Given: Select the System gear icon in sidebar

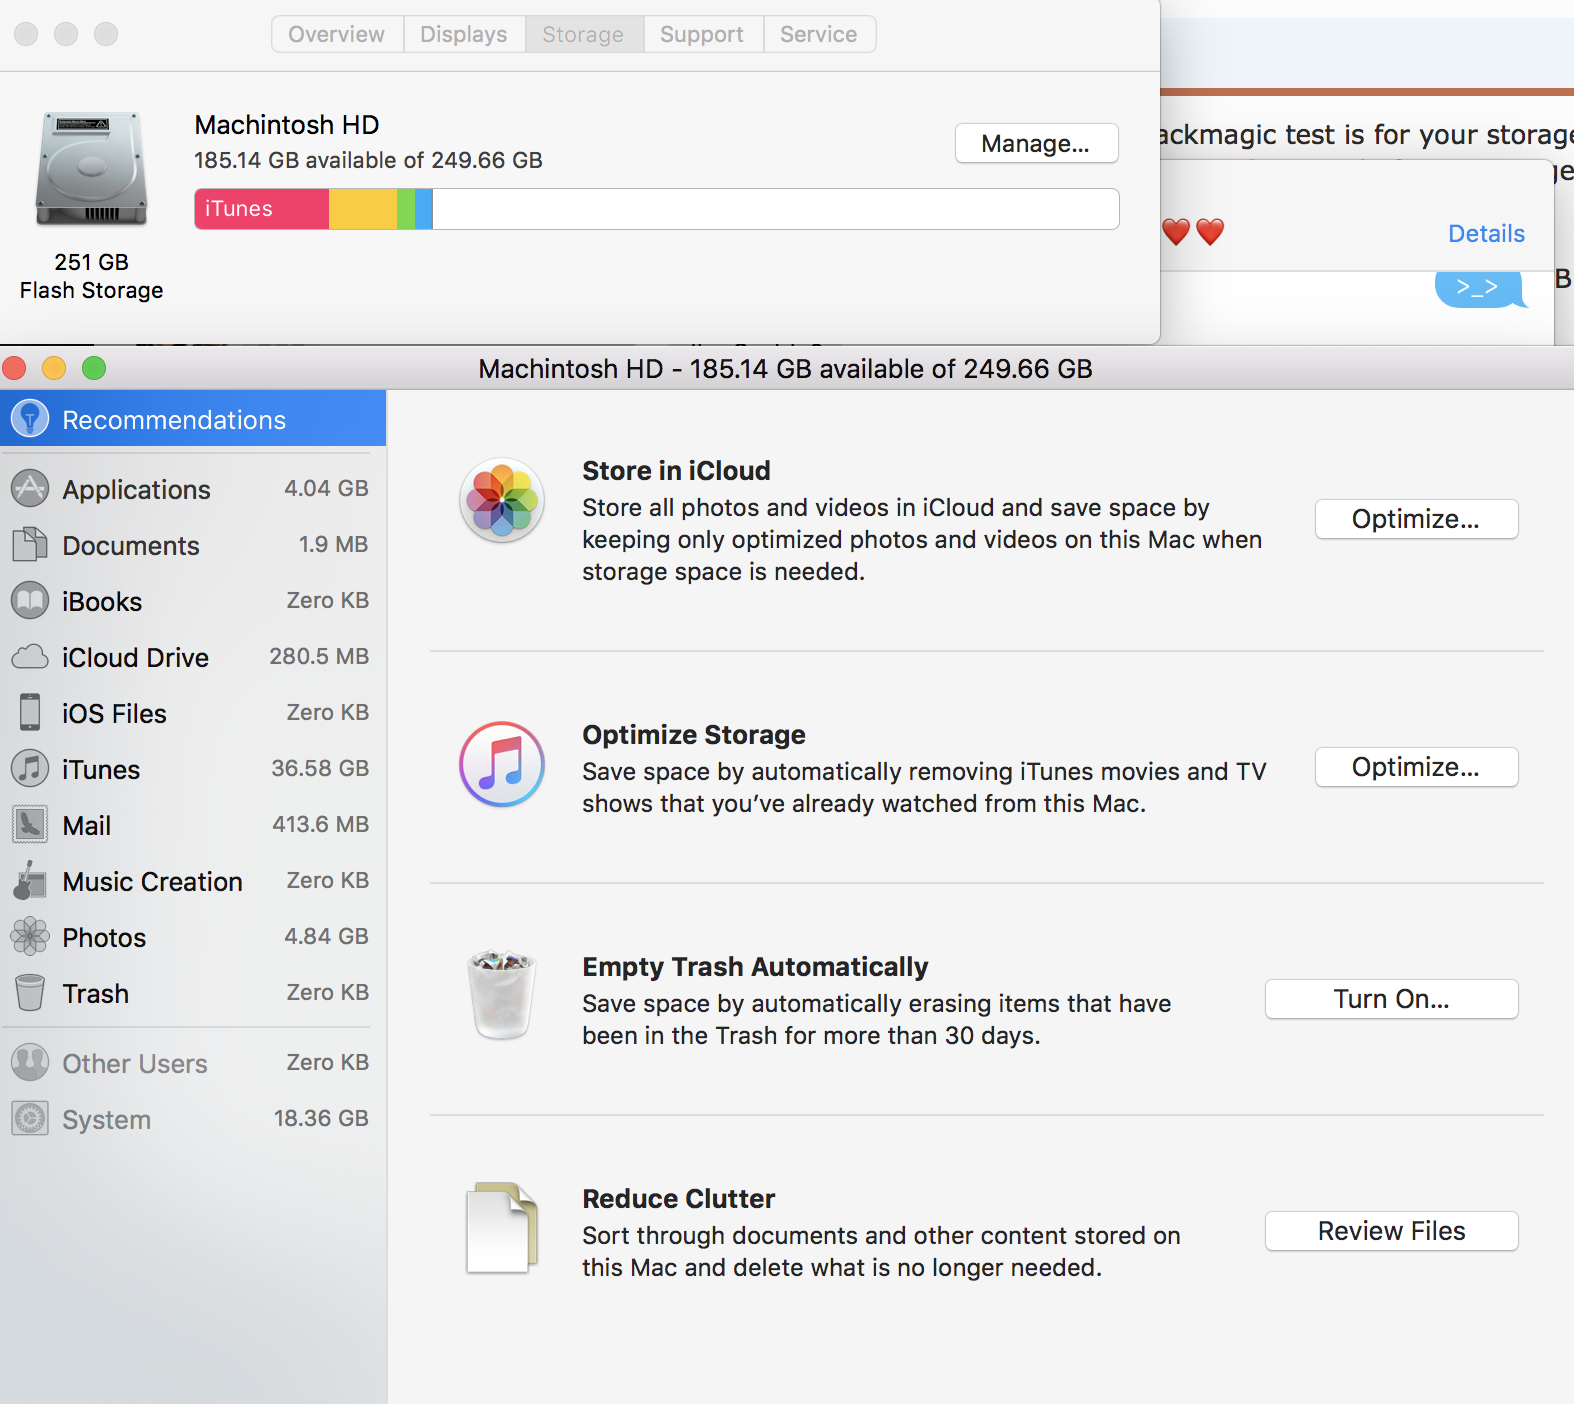Looking at the screenshot, I should click(x=30, y=1118).
